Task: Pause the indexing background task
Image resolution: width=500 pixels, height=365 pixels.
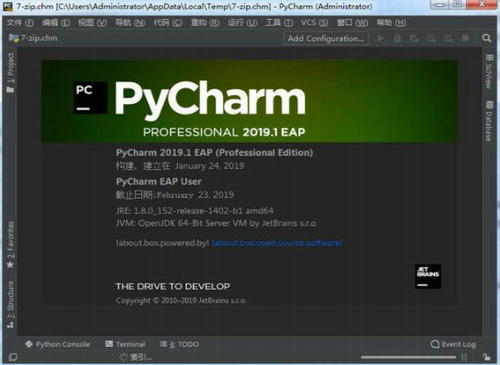Action: pos(464,357)
